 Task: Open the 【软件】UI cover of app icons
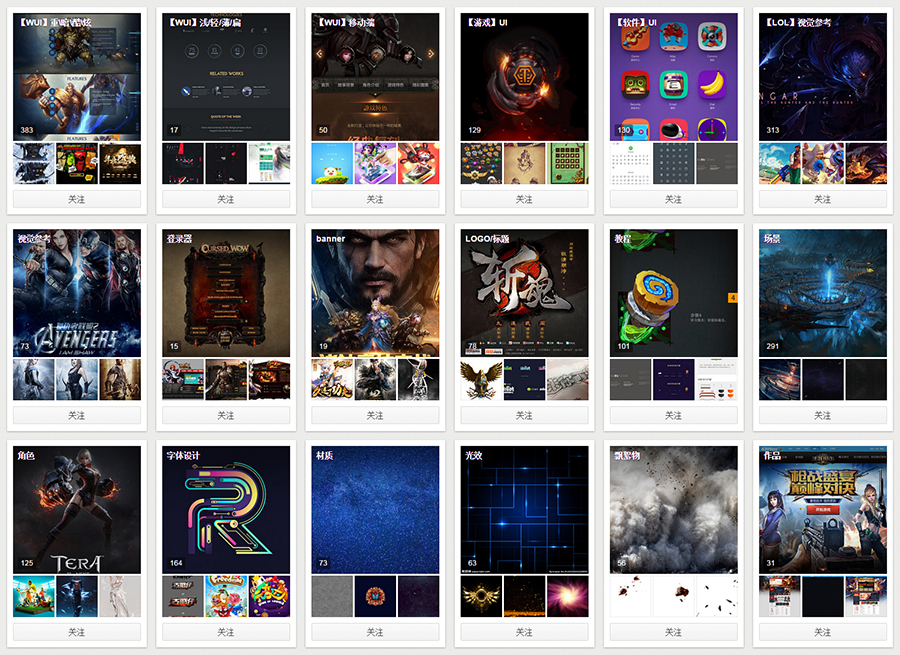point(673,77)
